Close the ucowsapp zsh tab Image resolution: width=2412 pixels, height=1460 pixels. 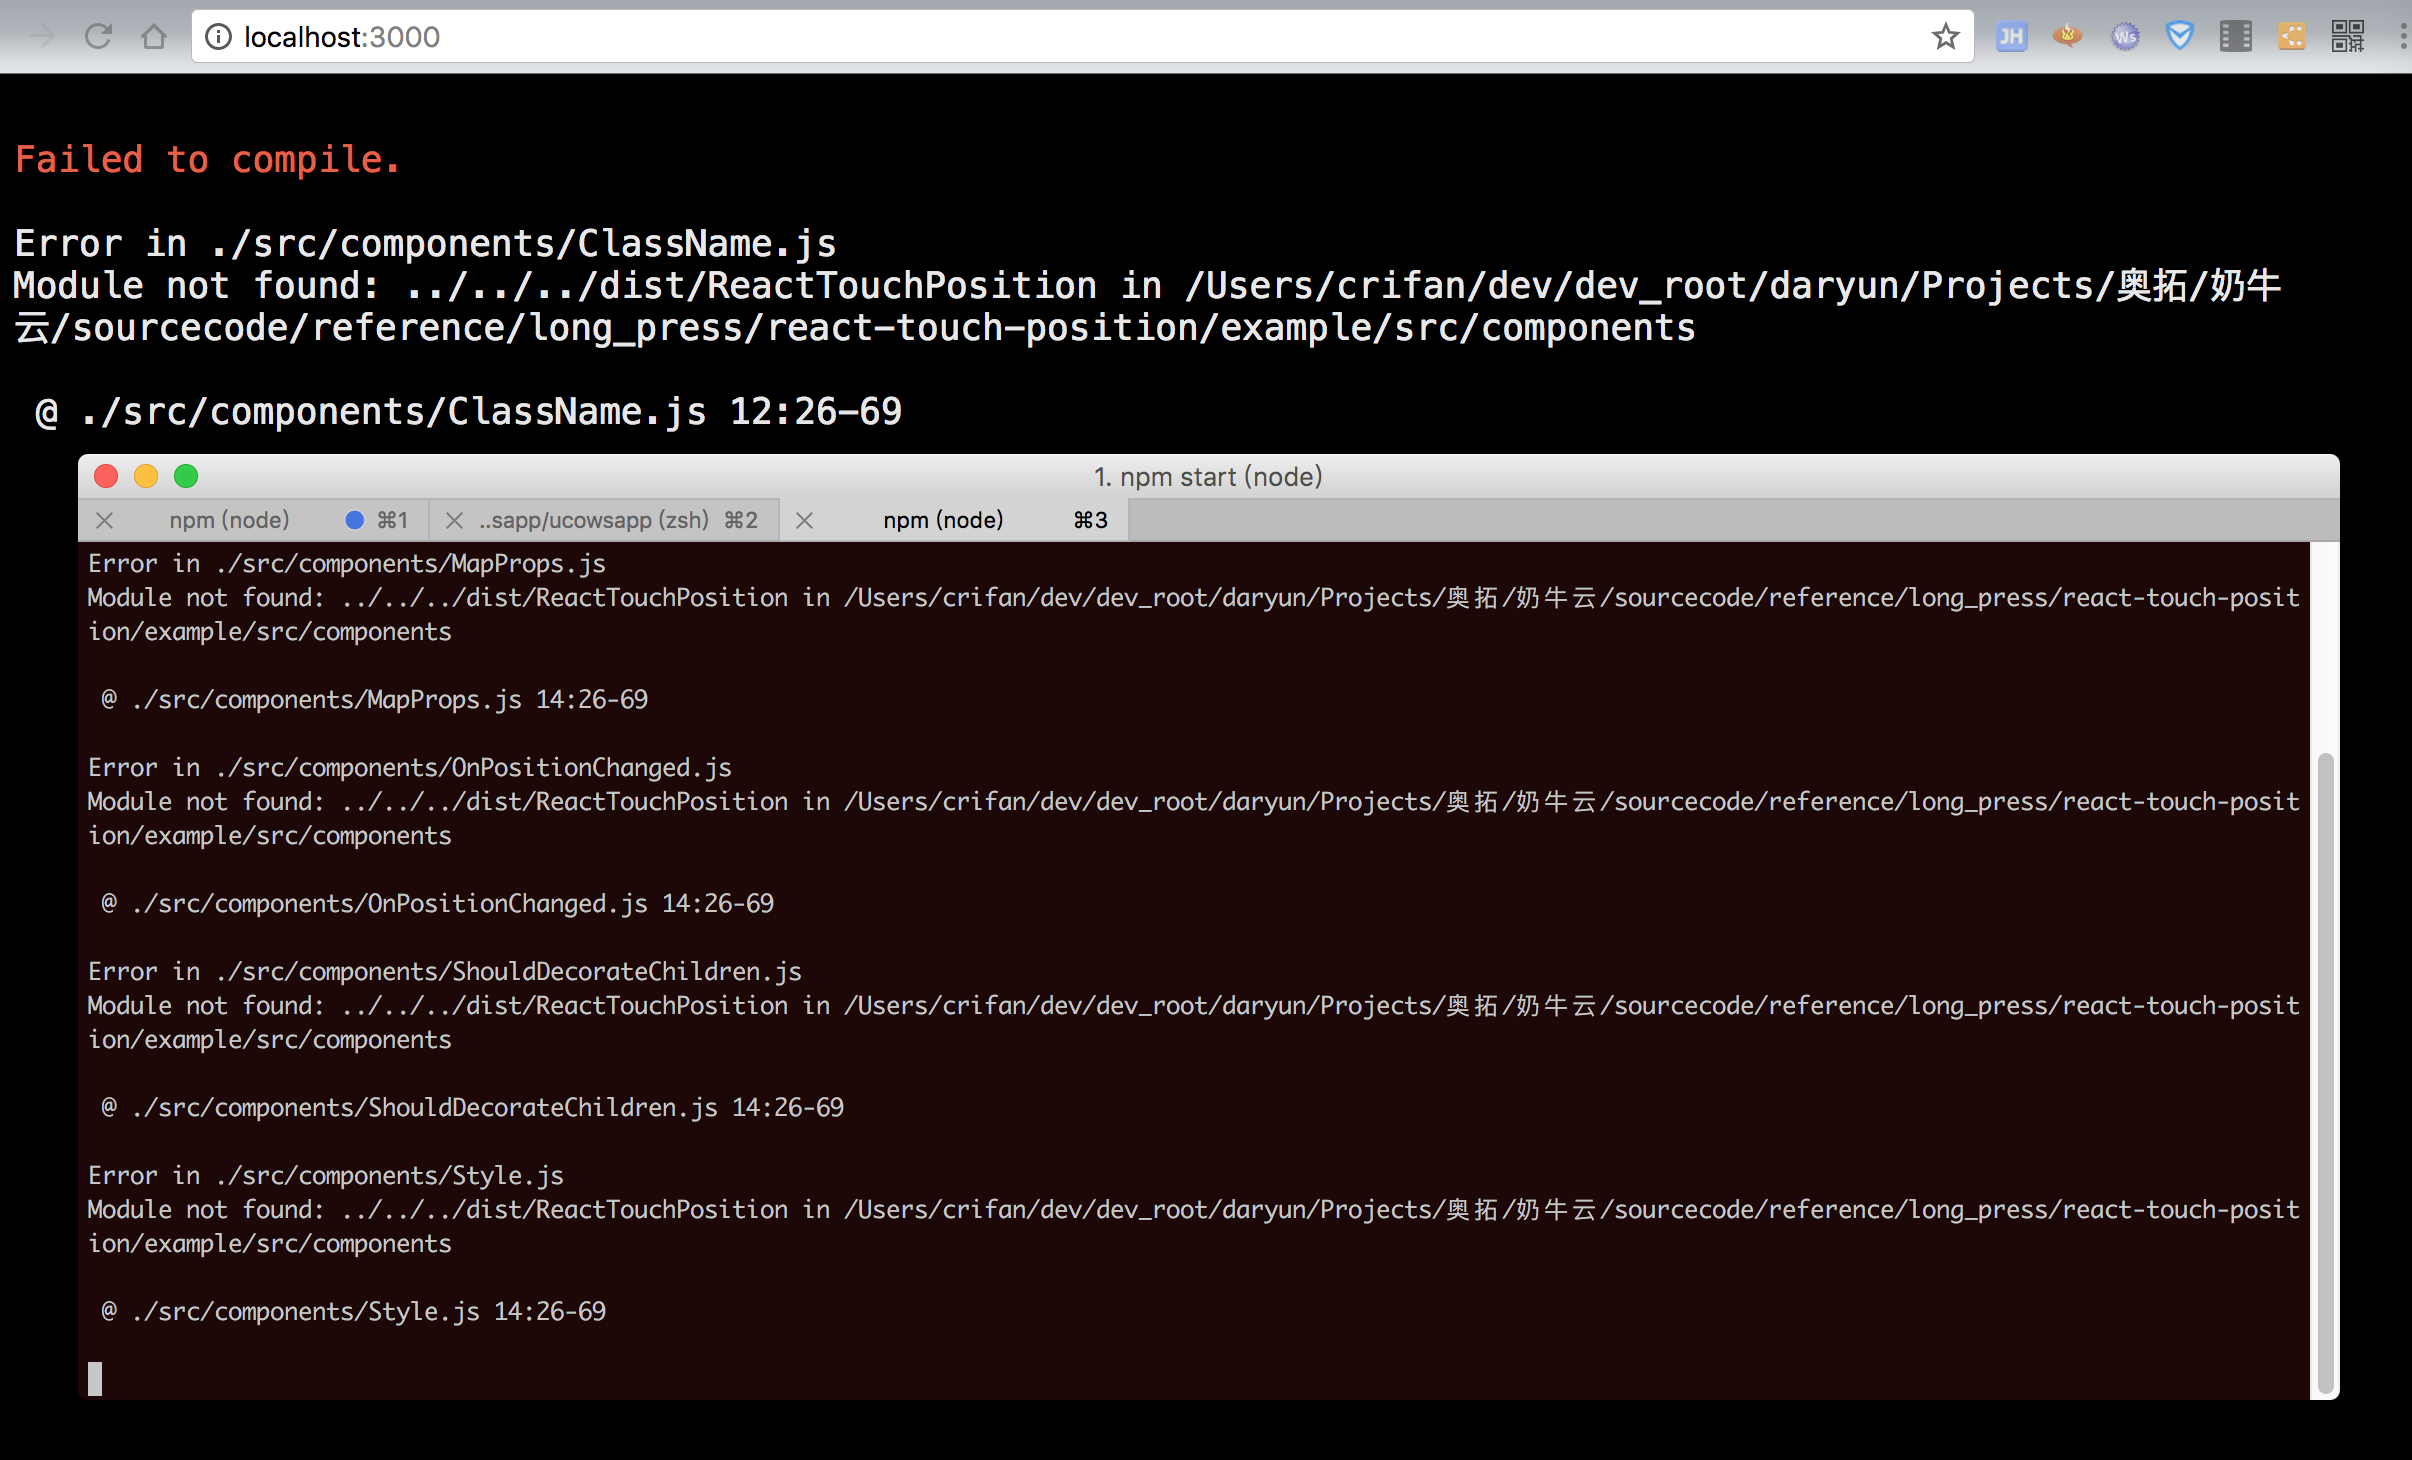[454, 520]
